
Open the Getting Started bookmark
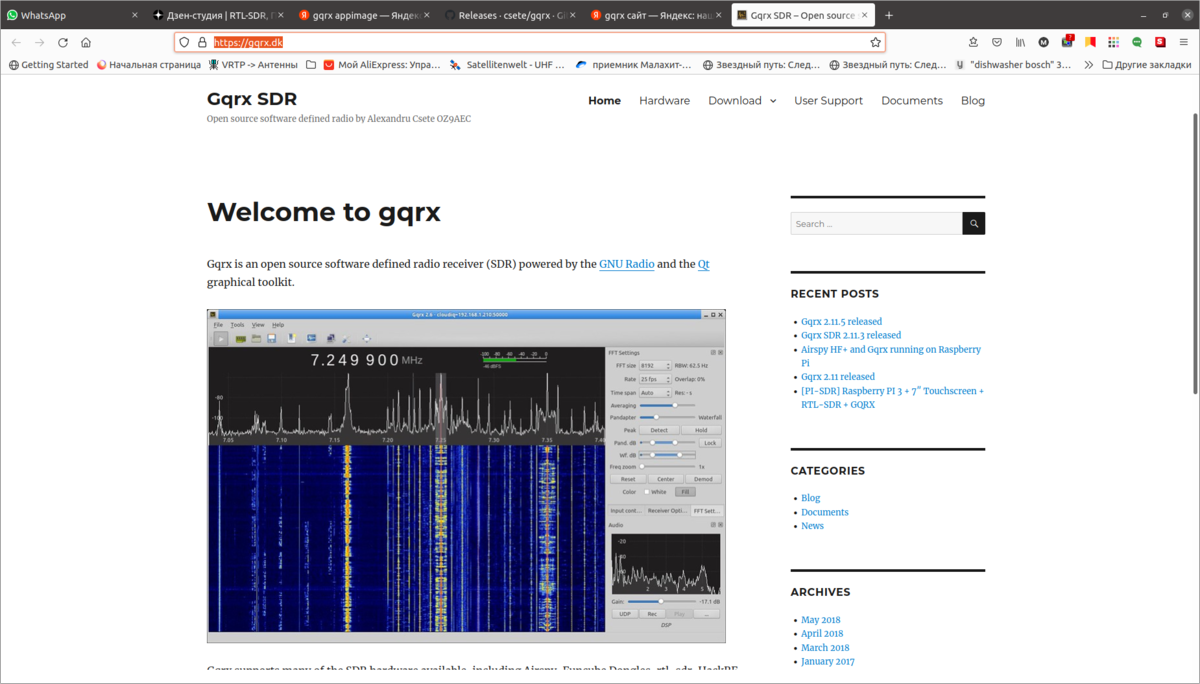[x=49, y=64]
